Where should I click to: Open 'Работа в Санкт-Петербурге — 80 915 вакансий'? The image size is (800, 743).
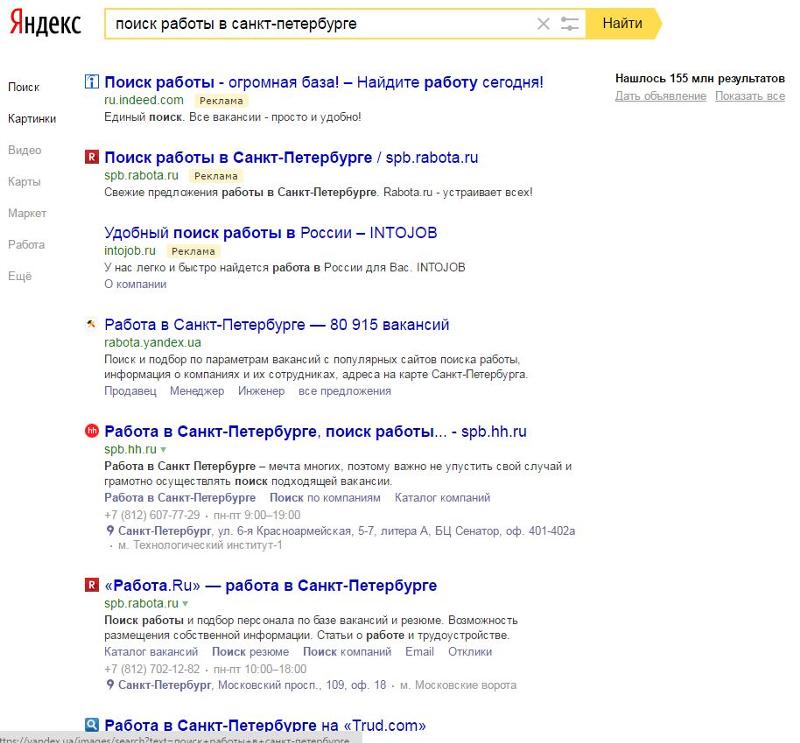[277, 325]
